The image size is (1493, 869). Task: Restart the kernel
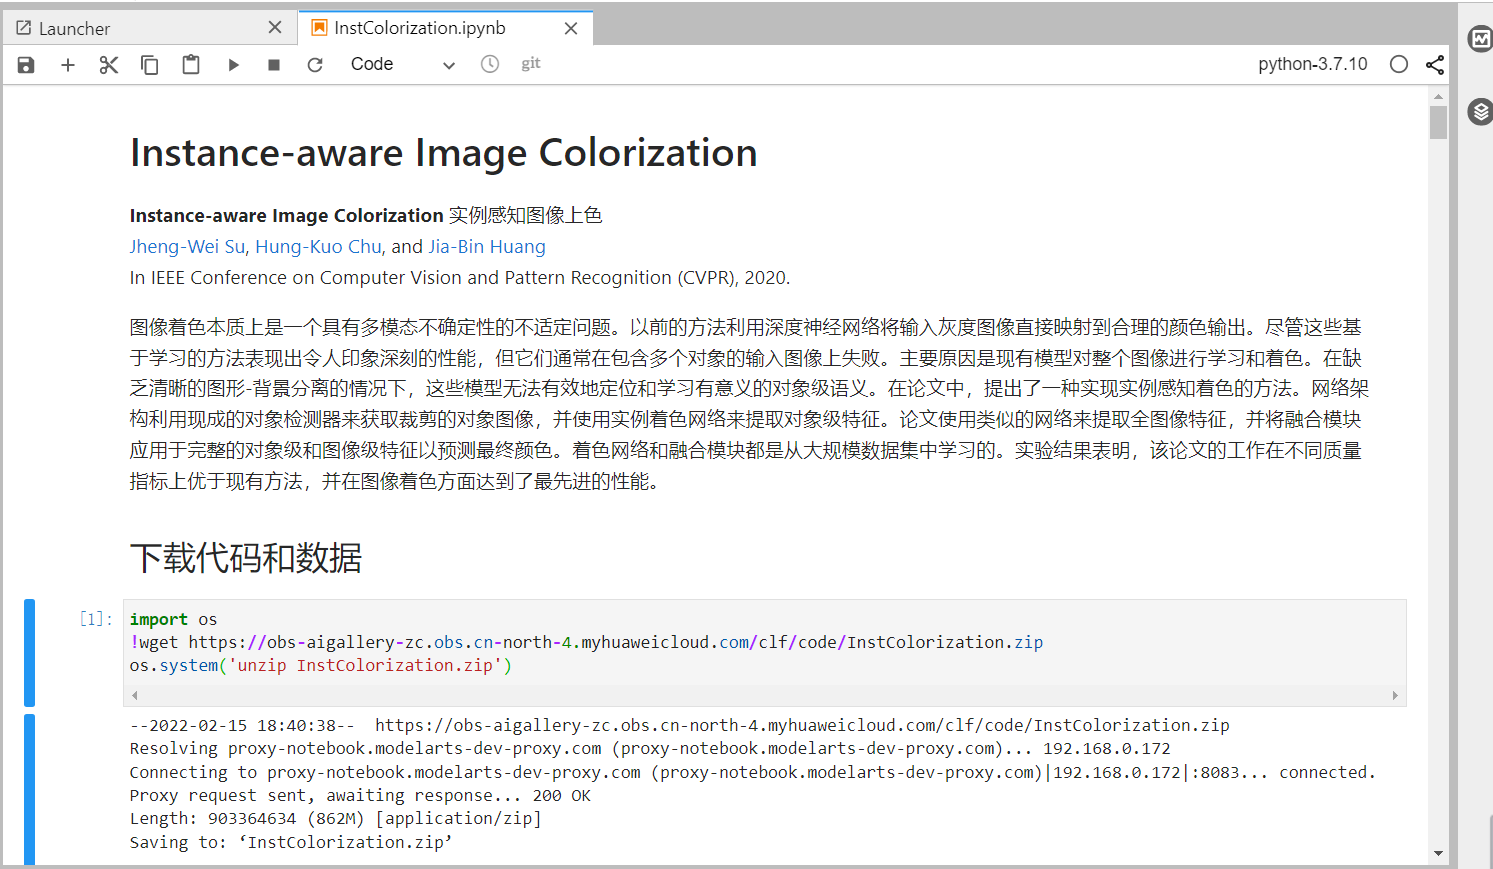click(315, 65)
